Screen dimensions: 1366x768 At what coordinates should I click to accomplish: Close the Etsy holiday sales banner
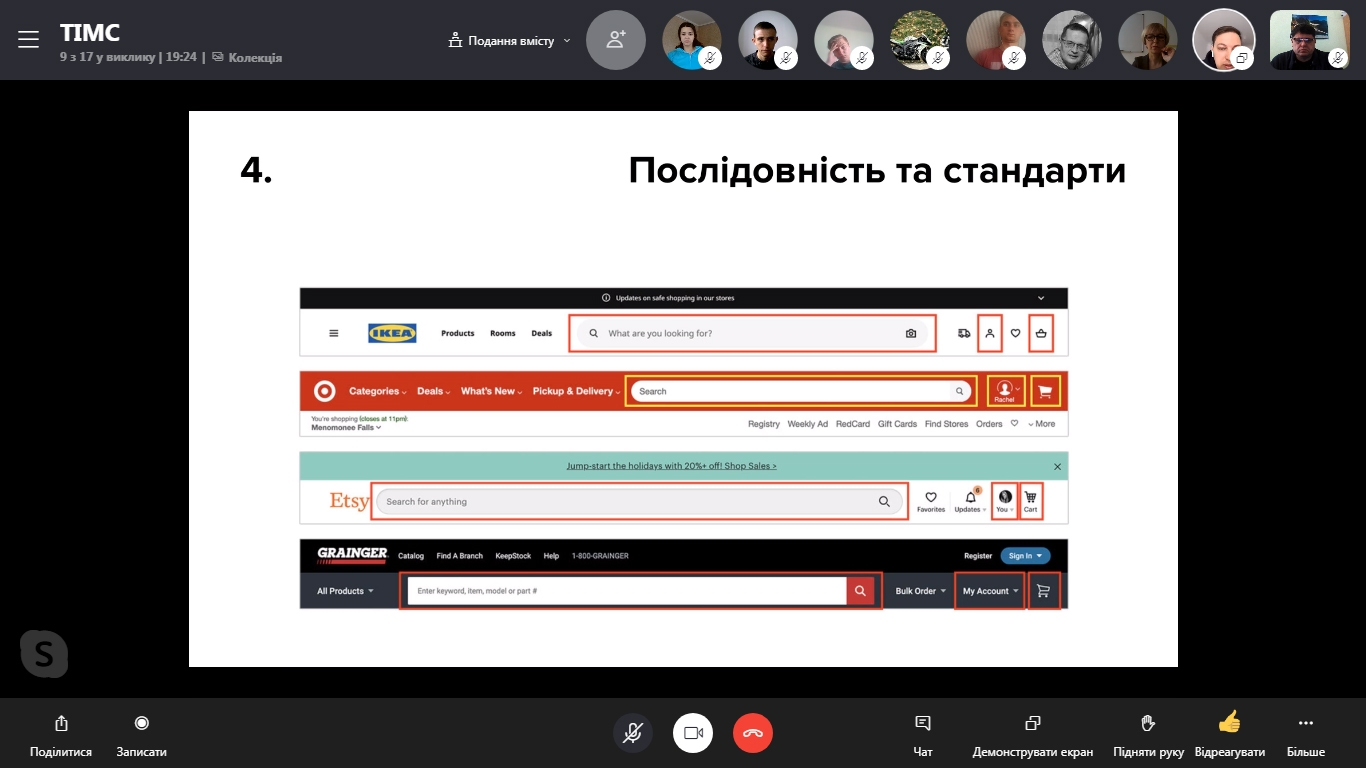click(1058, 466)
